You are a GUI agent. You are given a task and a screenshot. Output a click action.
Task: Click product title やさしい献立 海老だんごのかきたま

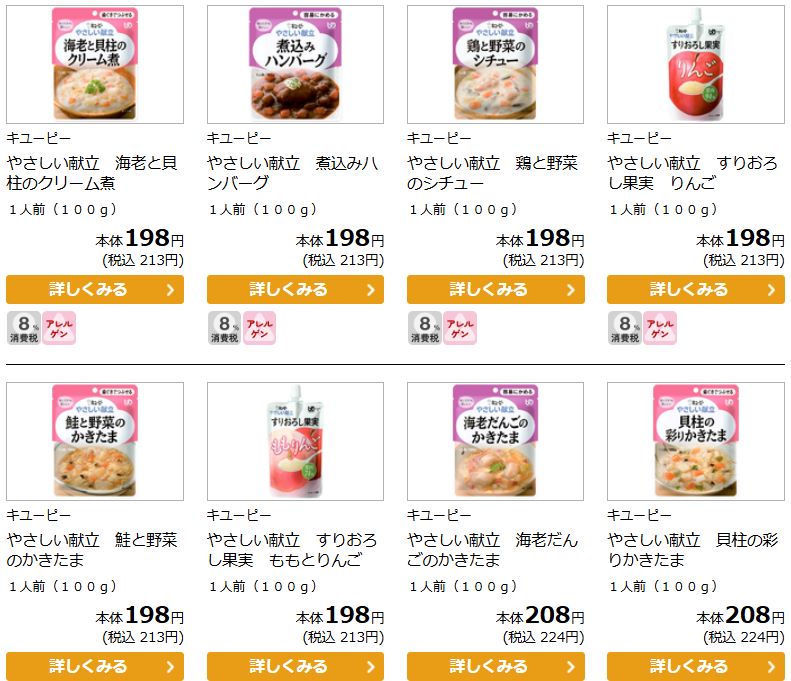tap(492, 550)
